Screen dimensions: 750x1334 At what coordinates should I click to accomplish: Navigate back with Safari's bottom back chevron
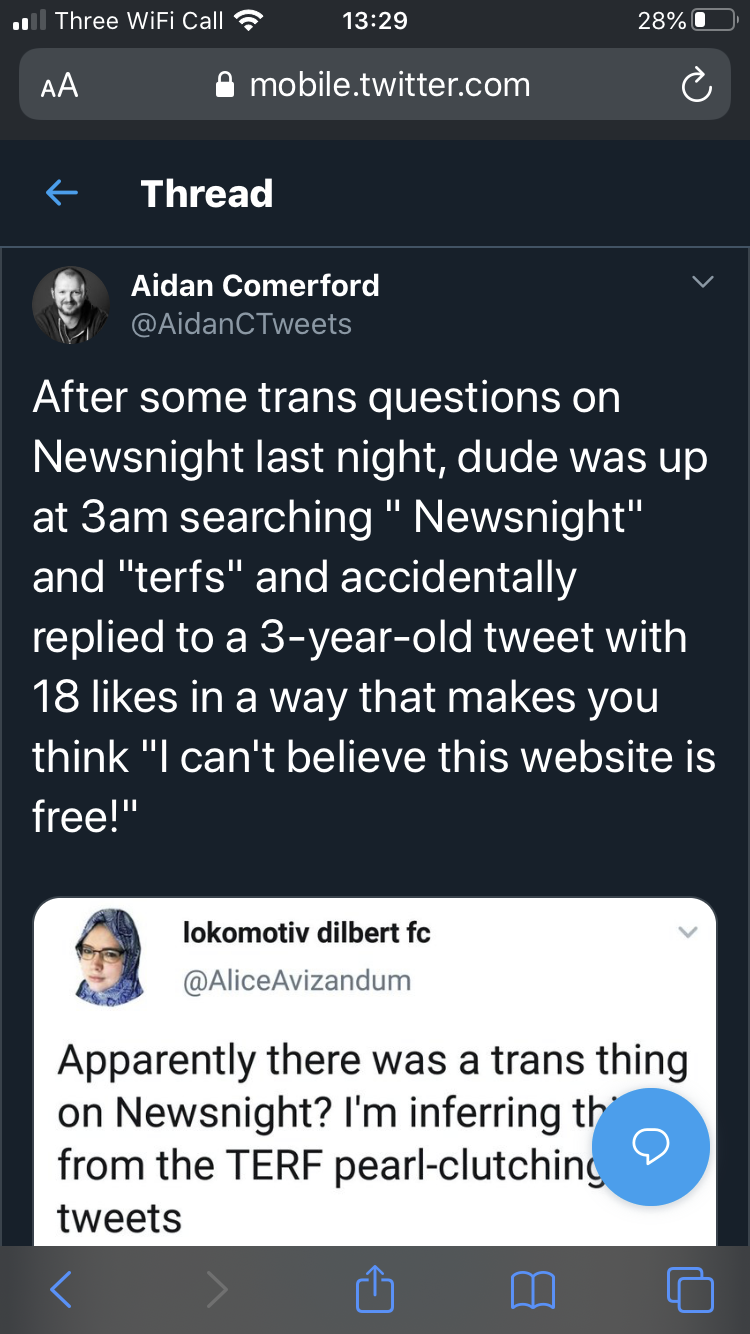(61, 1290)
